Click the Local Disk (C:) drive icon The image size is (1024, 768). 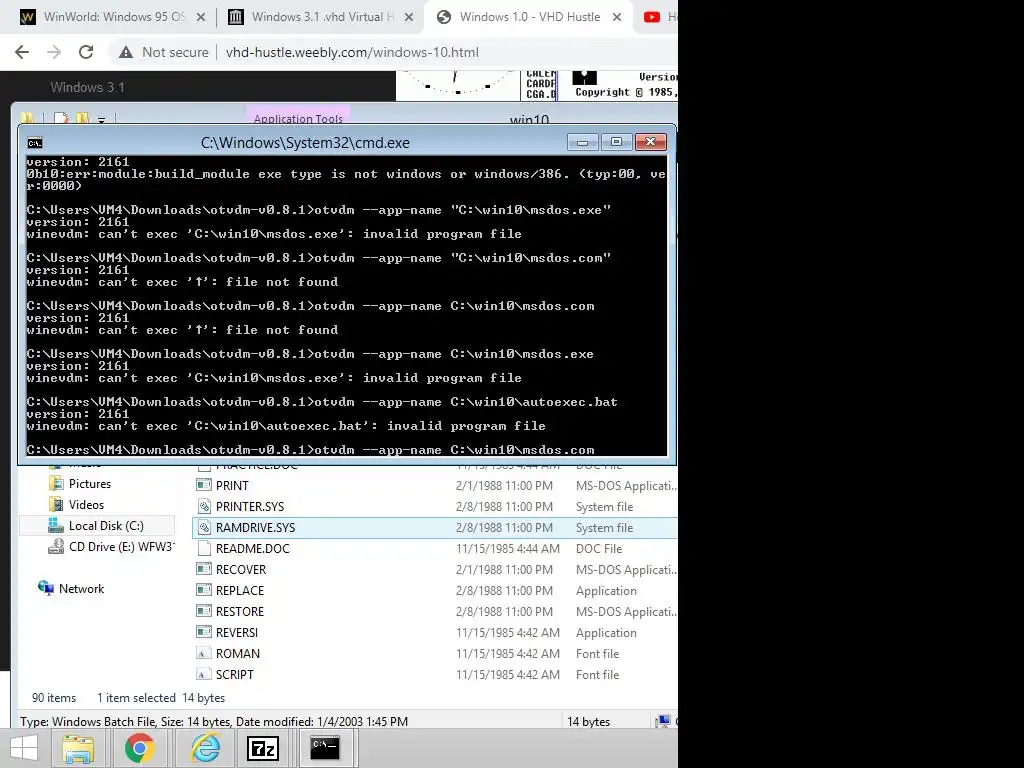click(x=56, y=526)
